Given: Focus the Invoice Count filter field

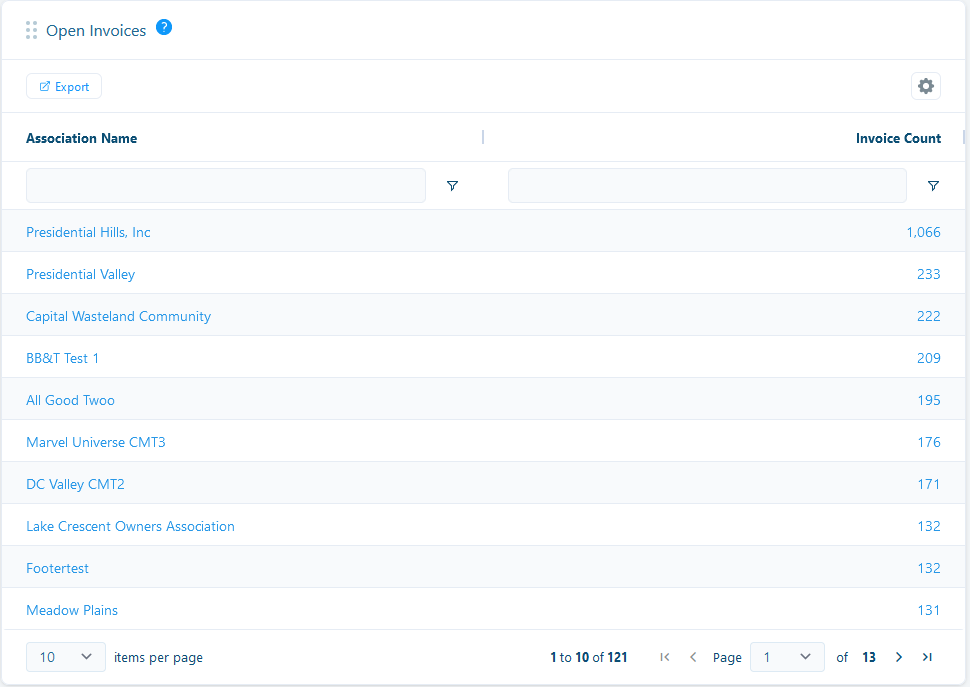Looking at the screenshot, I should point(707,186).
